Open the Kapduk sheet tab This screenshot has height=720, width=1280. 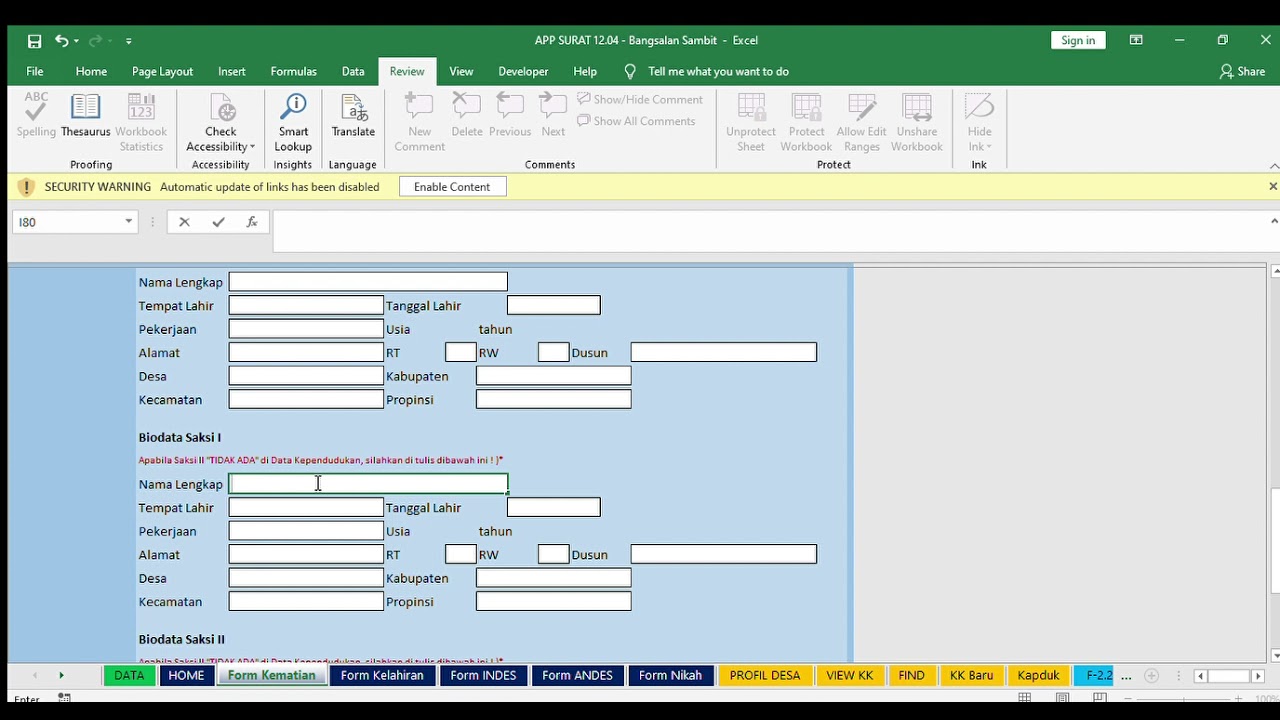point(1038,676)
